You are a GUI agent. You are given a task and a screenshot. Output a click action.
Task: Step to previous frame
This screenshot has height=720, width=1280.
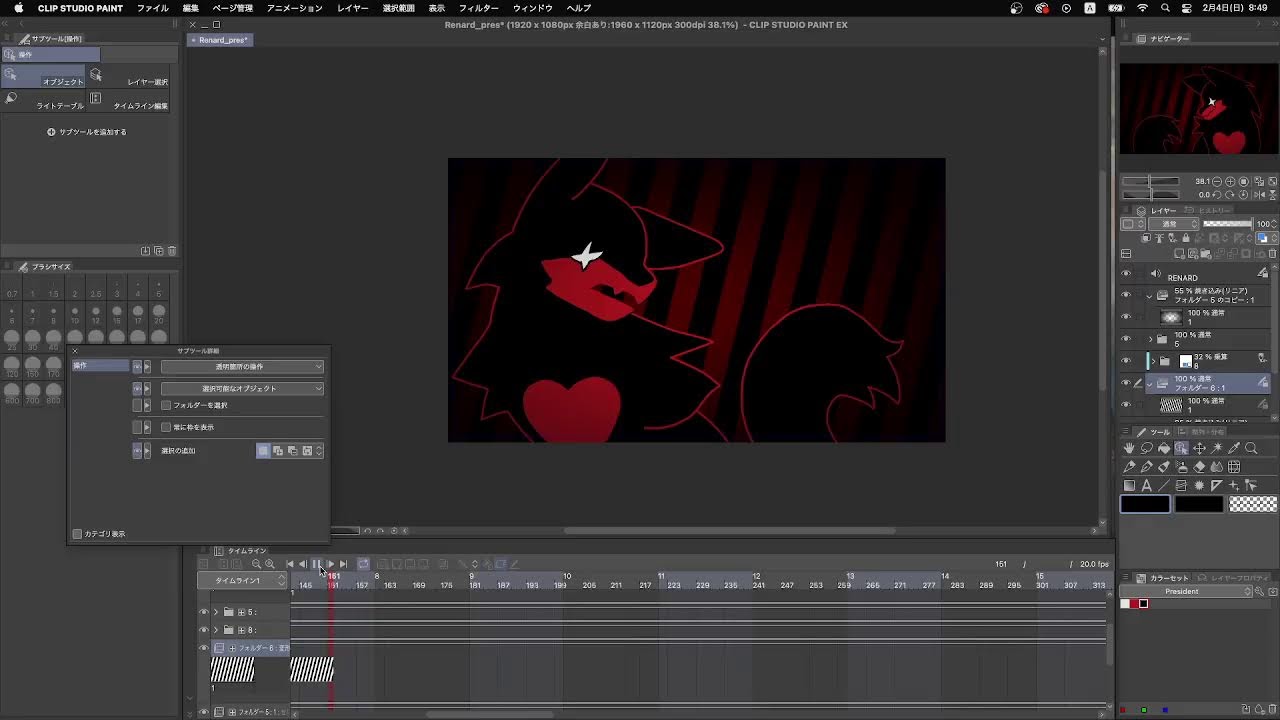point(302,564)
